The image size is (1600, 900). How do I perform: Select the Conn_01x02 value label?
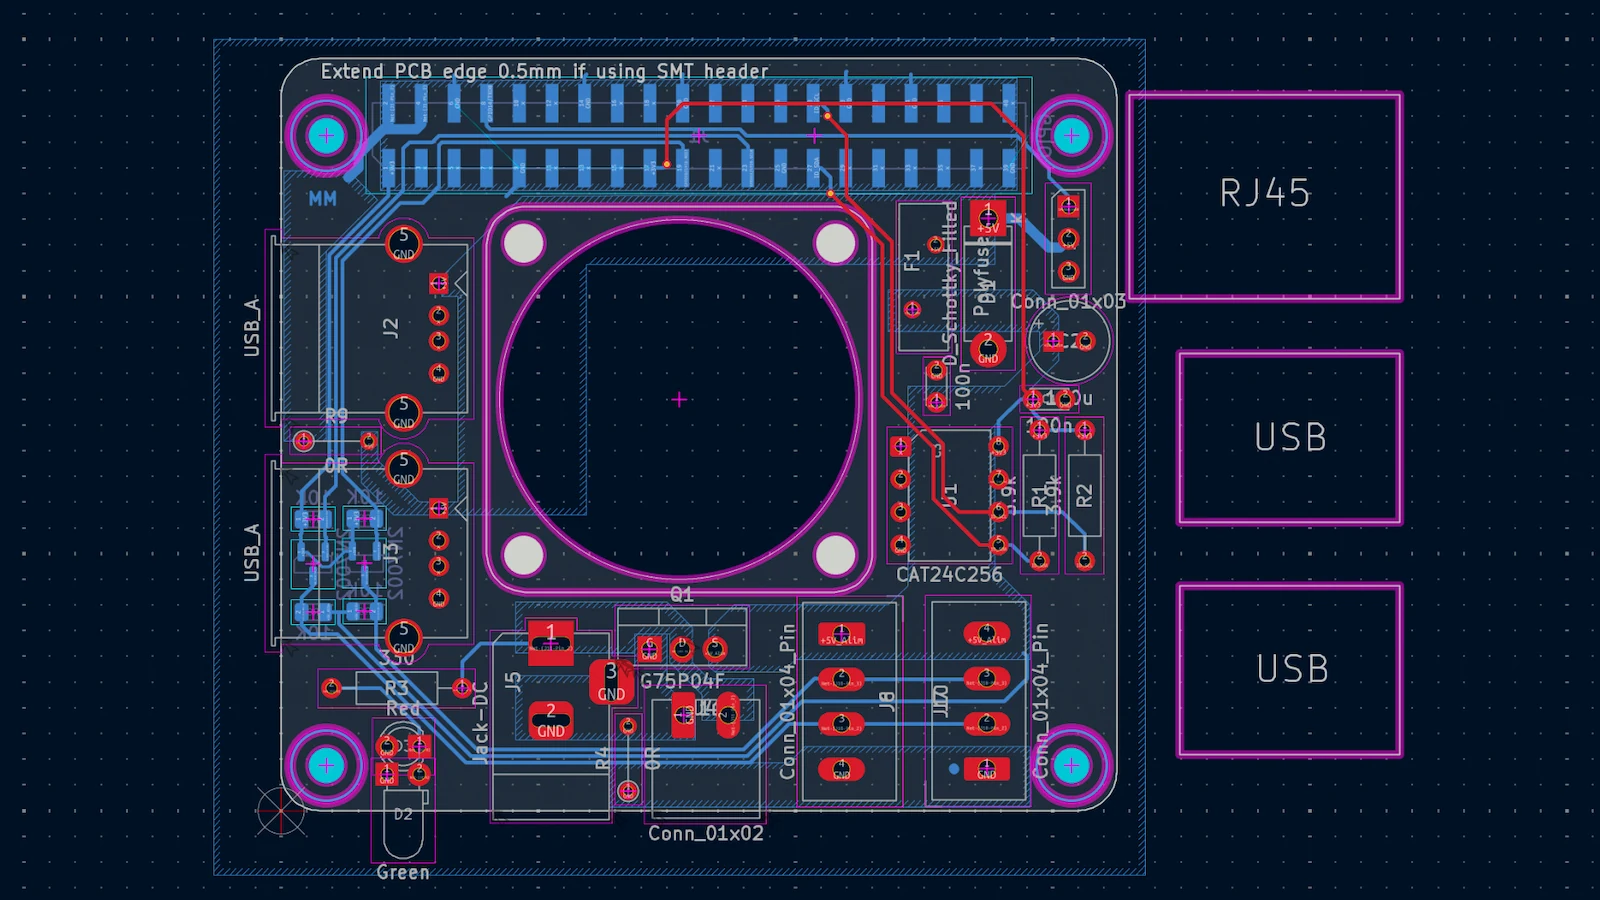[x=706, y=834]
